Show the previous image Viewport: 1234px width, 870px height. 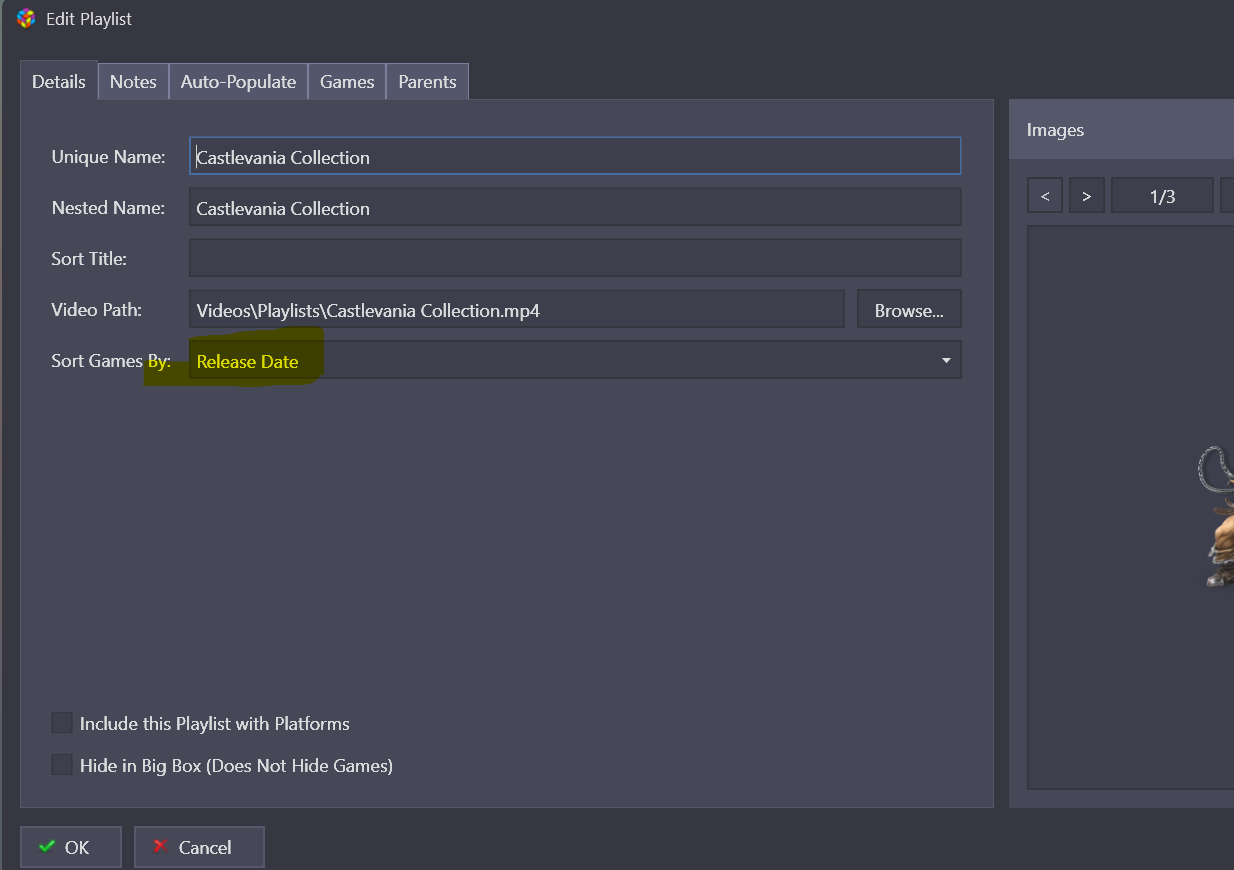(1045, 196)
